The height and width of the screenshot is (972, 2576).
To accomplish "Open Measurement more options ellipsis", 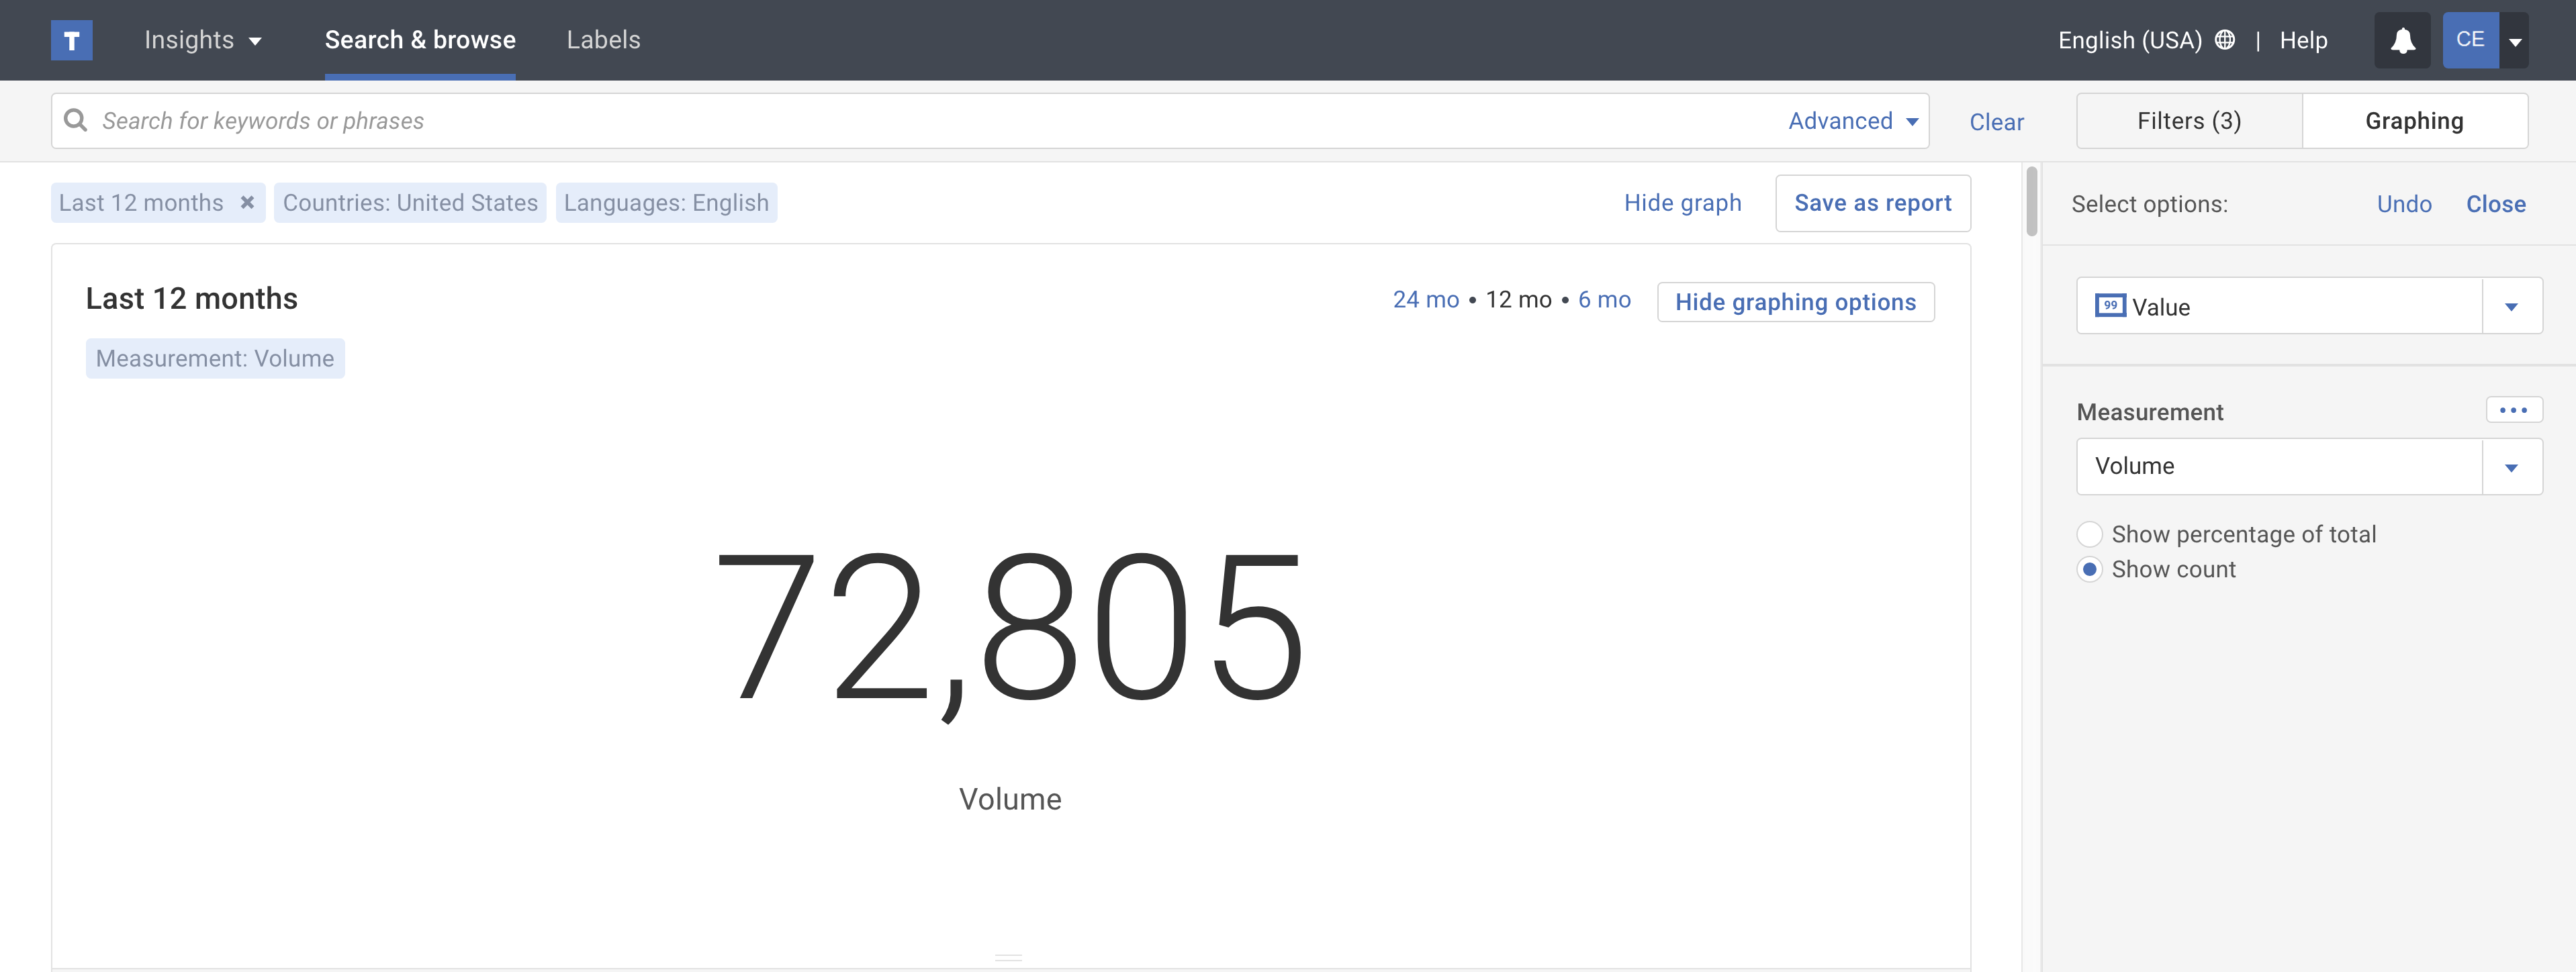I will pos(2513,410).
